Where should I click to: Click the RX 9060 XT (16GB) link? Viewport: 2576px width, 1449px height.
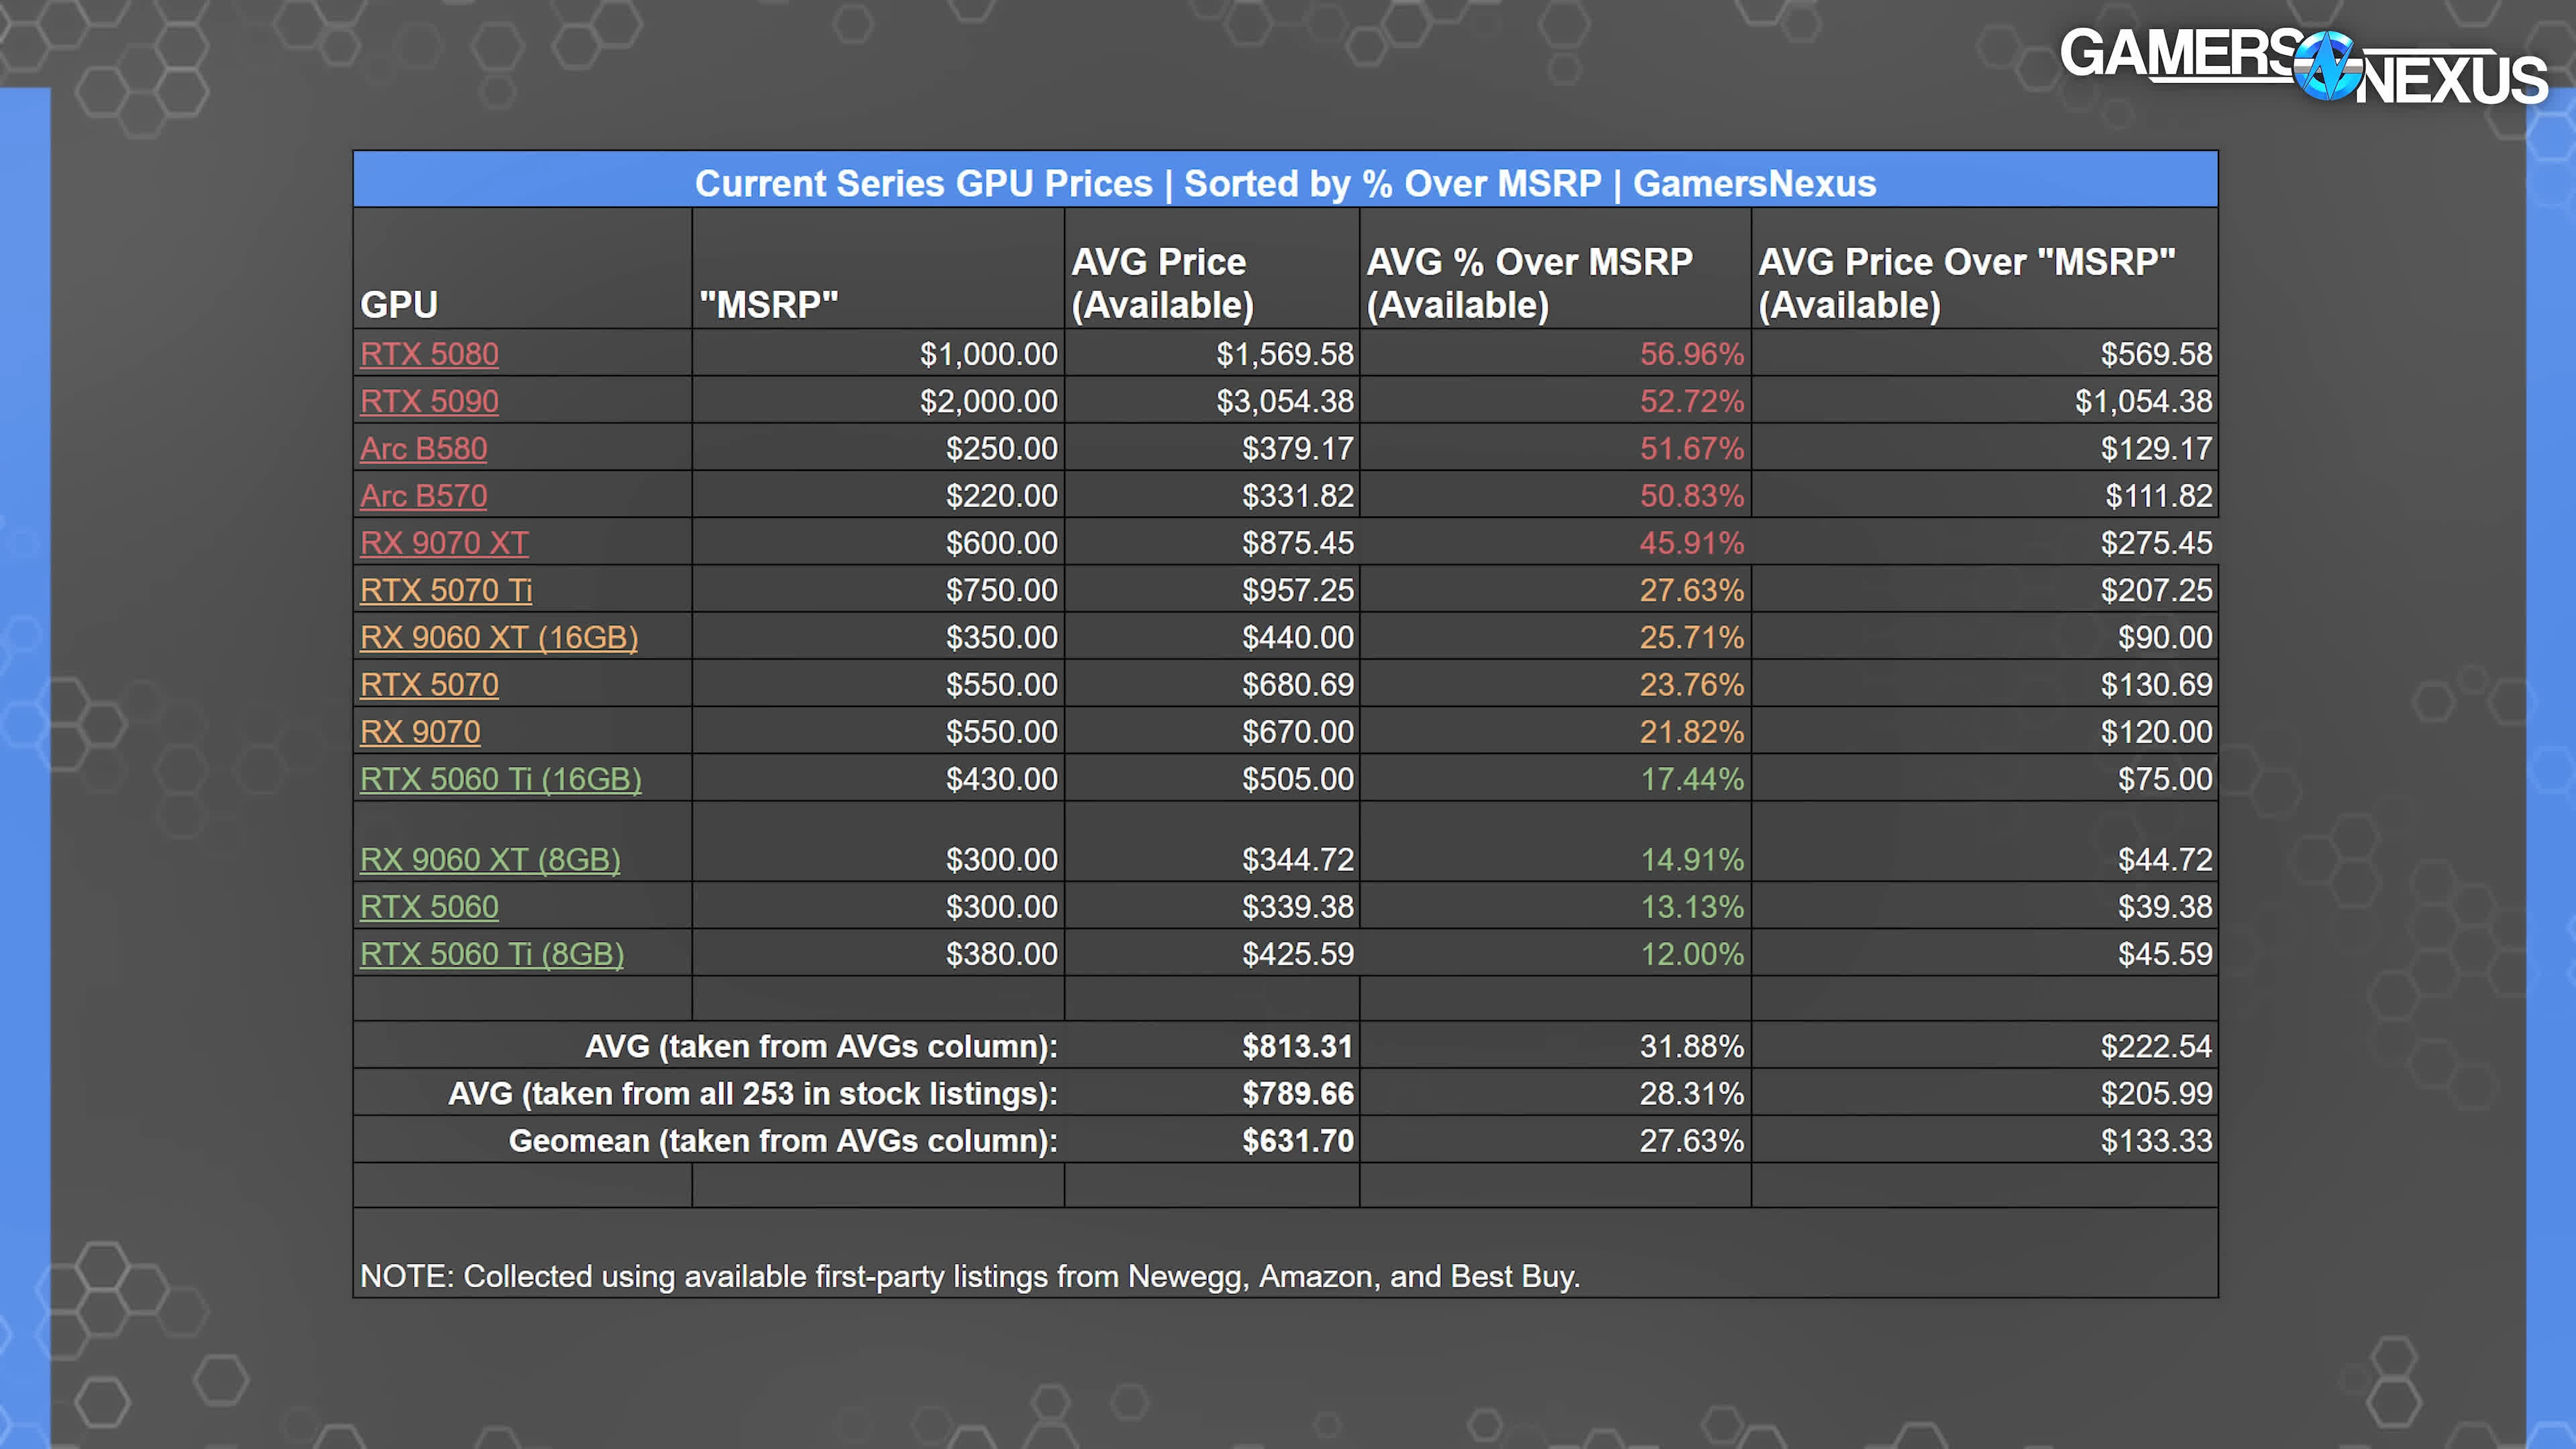click(x=499, y=637)
